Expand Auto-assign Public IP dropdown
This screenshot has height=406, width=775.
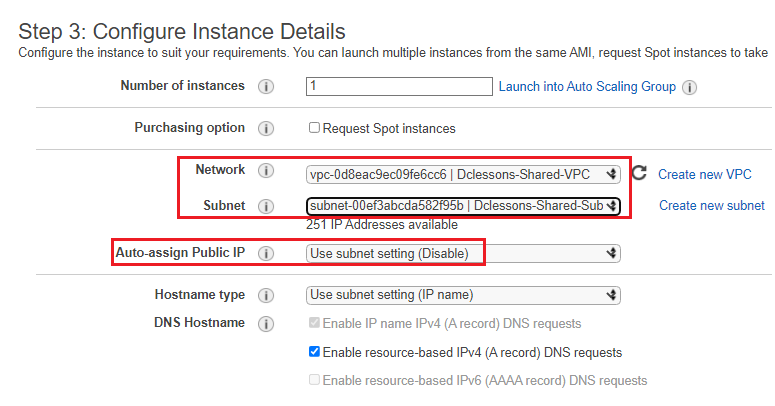point(463,254)
